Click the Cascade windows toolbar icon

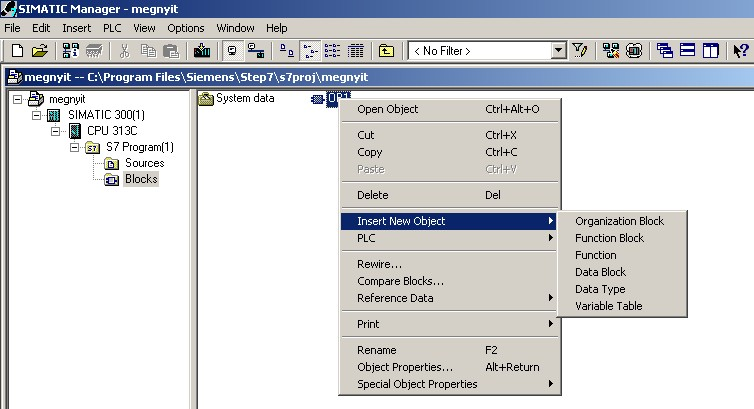point(665,50)
